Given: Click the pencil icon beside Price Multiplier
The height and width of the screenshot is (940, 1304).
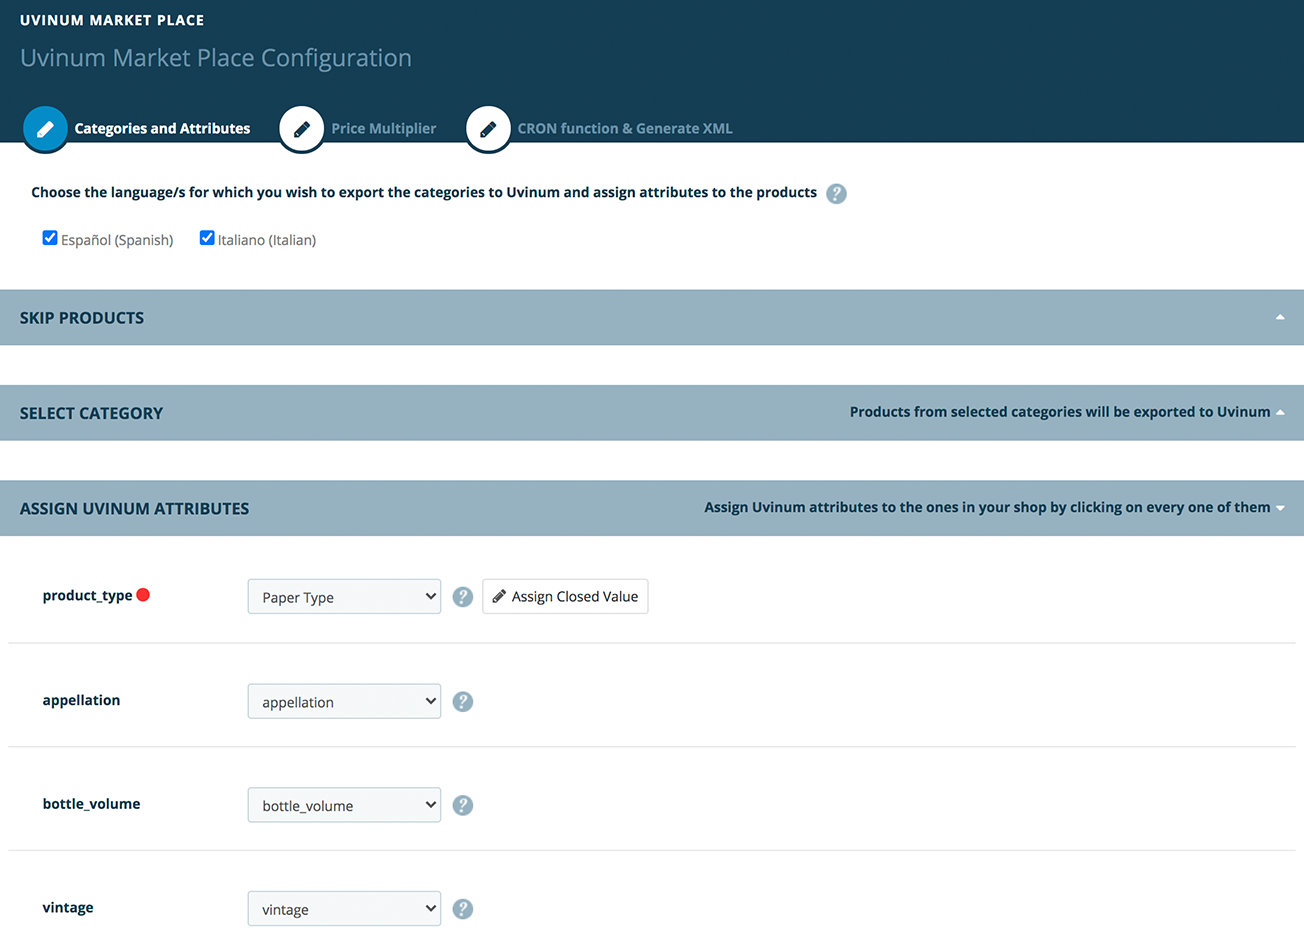Looking at the screenshot, I should (x=301, y=129).
